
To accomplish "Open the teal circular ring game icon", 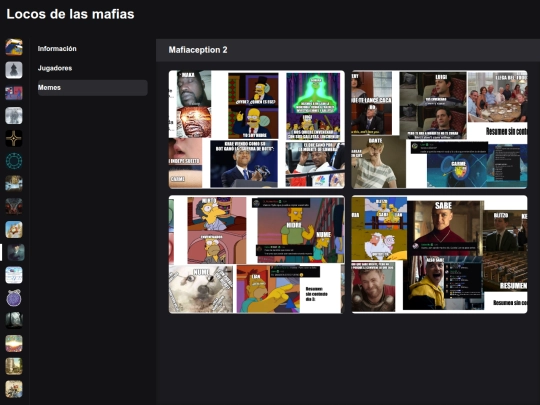I will click(x=14, y=161).
